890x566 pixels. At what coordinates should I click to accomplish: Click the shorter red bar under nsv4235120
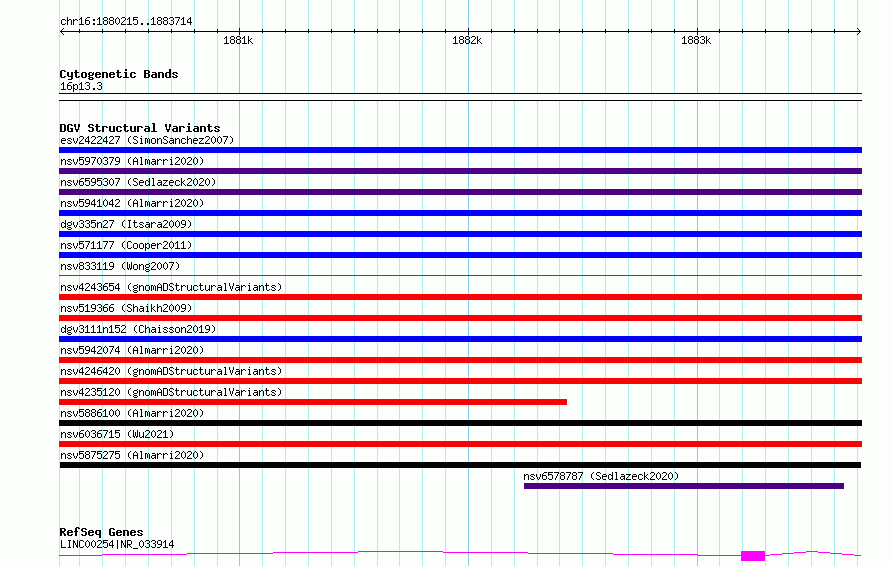[313, 402]
